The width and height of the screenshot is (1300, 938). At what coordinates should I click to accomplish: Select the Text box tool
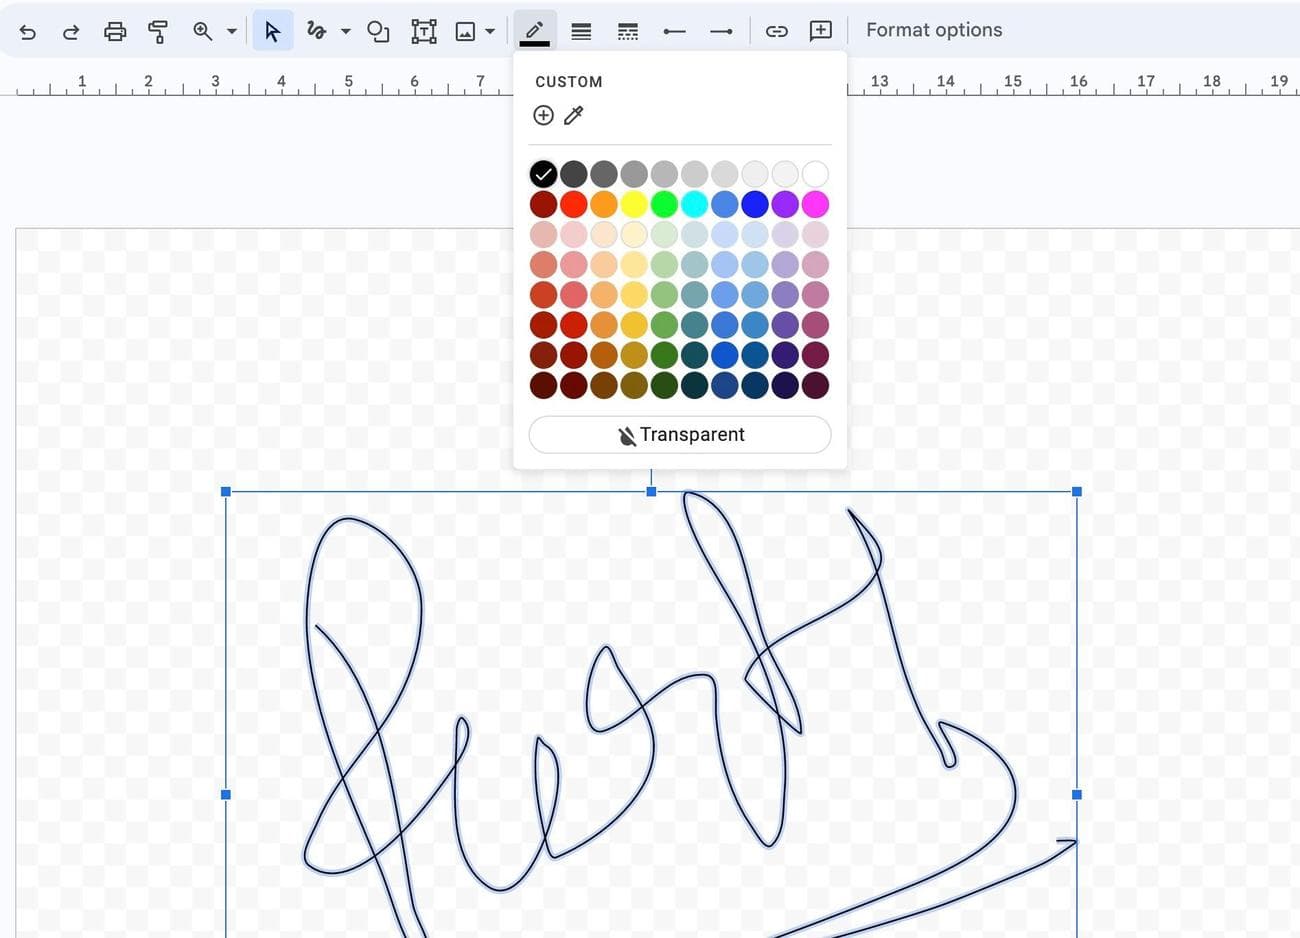(x=423, y=31)
